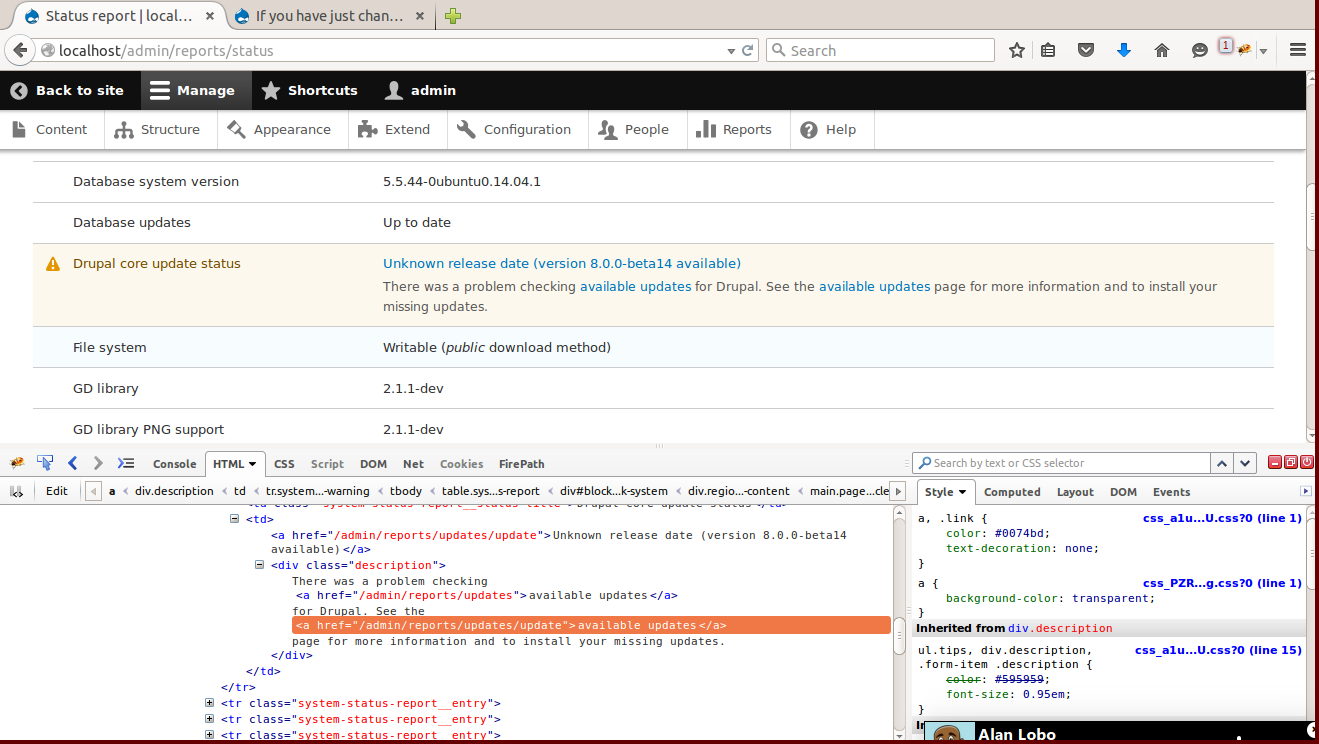Expand second collapsed system-status-report__entry row
Viewport: 1319px width, 744px height.
(x=209, y=719)
